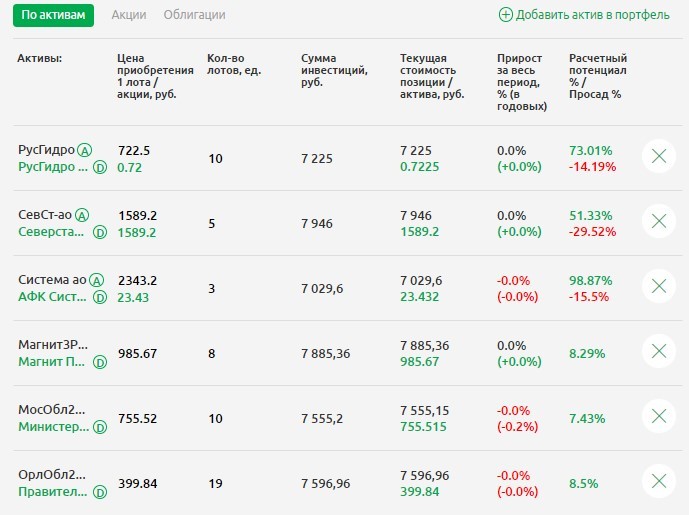Click the D badge in ОрлОбл2 row
This screenshot has height=515, width=689.
[100, 492]
